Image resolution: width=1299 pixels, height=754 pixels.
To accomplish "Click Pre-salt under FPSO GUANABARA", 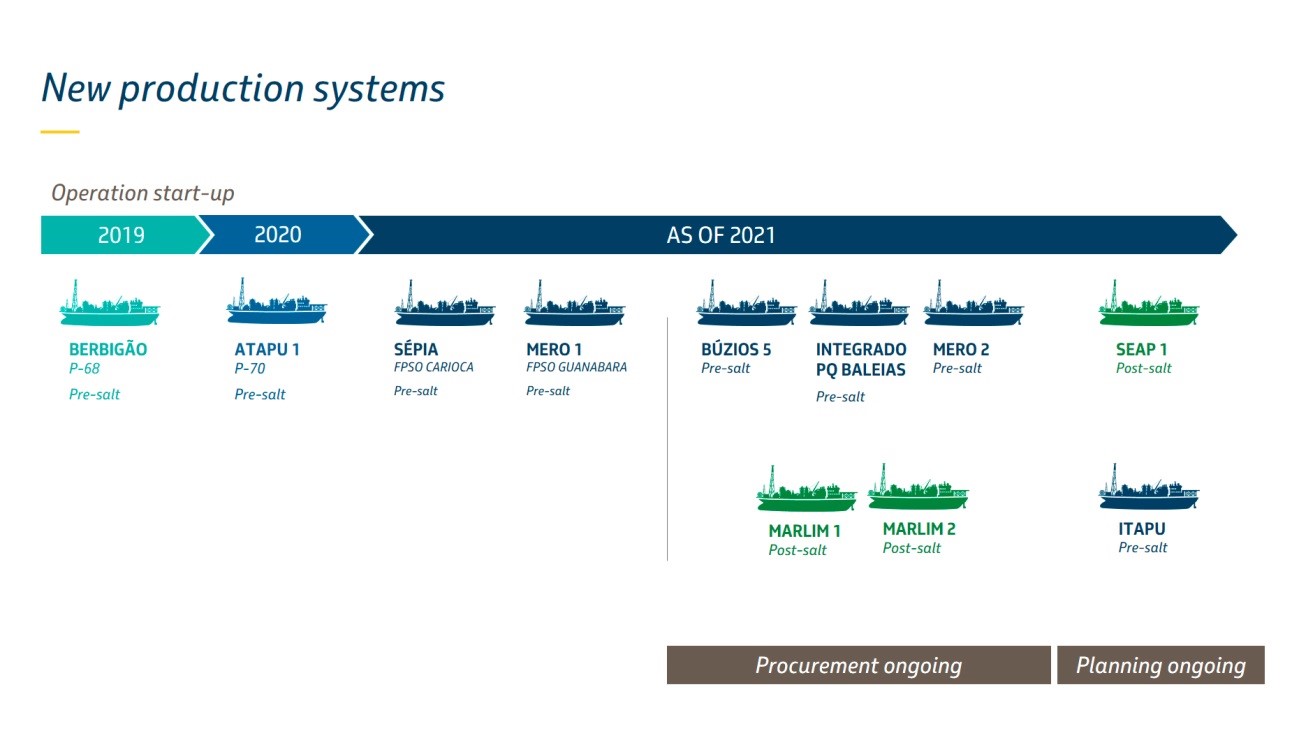I will 548,391.
